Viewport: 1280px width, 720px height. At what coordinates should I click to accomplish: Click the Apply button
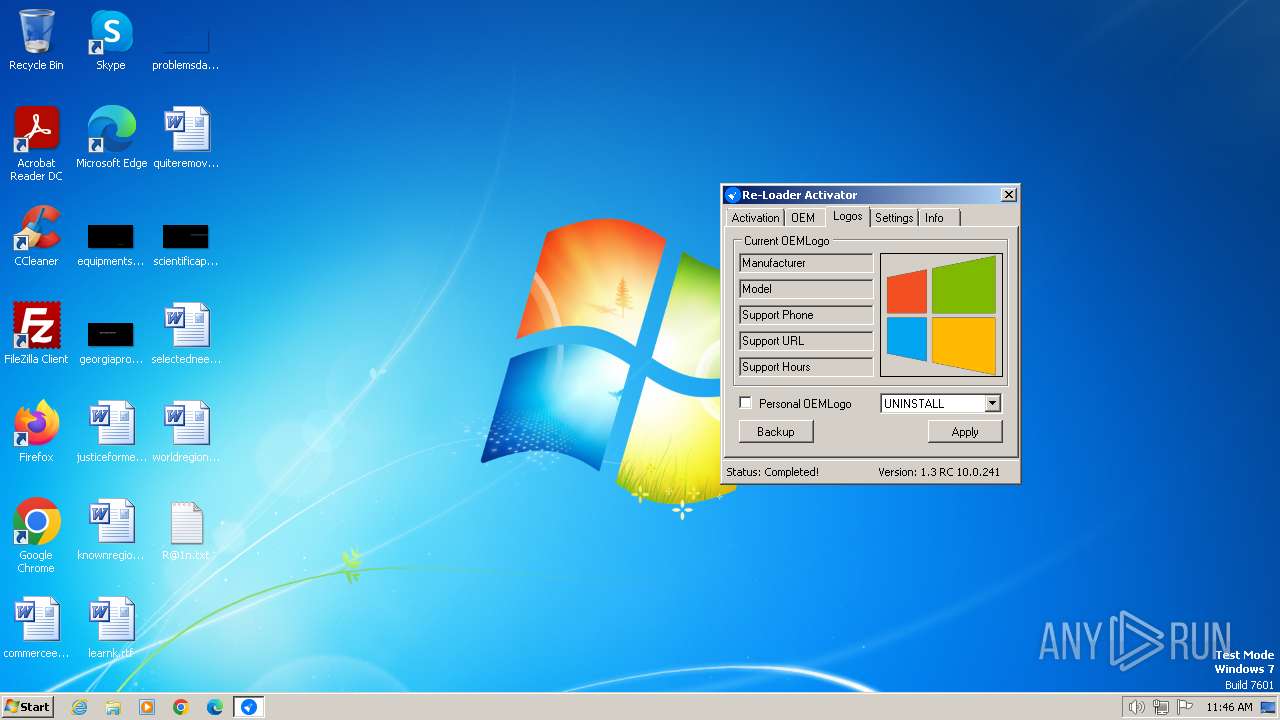coord(965,432)
